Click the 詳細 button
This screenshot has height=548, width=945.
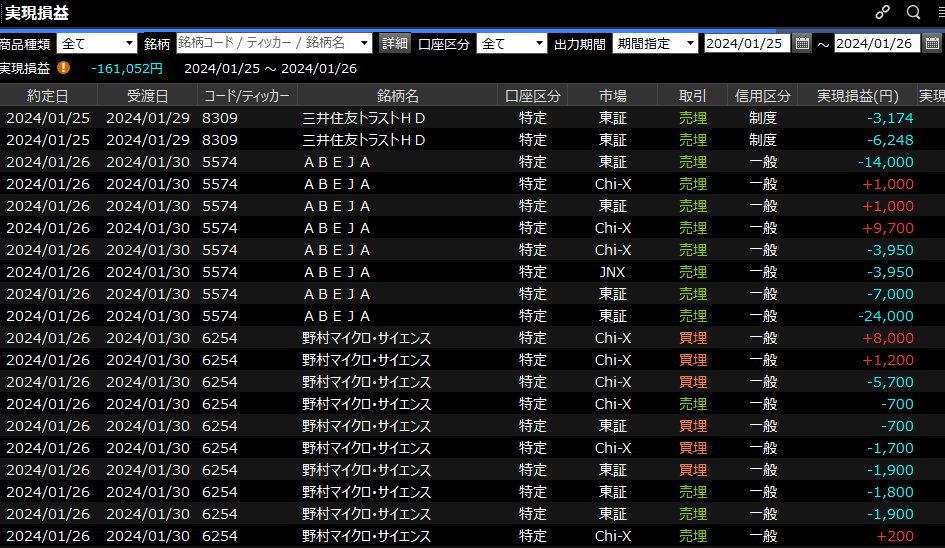coord(395,43)
